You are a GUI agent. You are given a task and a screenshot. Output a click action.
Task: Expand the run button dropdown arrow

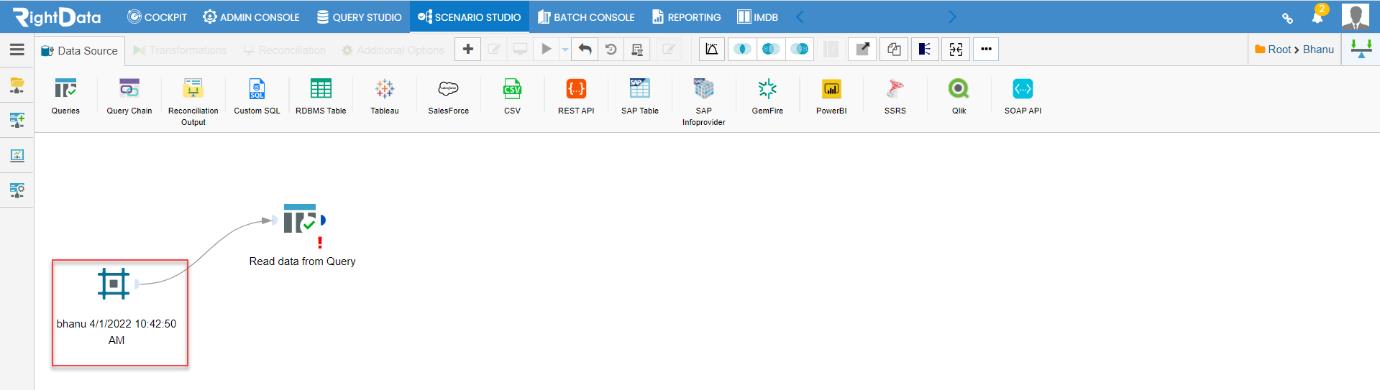pos(564,49)
